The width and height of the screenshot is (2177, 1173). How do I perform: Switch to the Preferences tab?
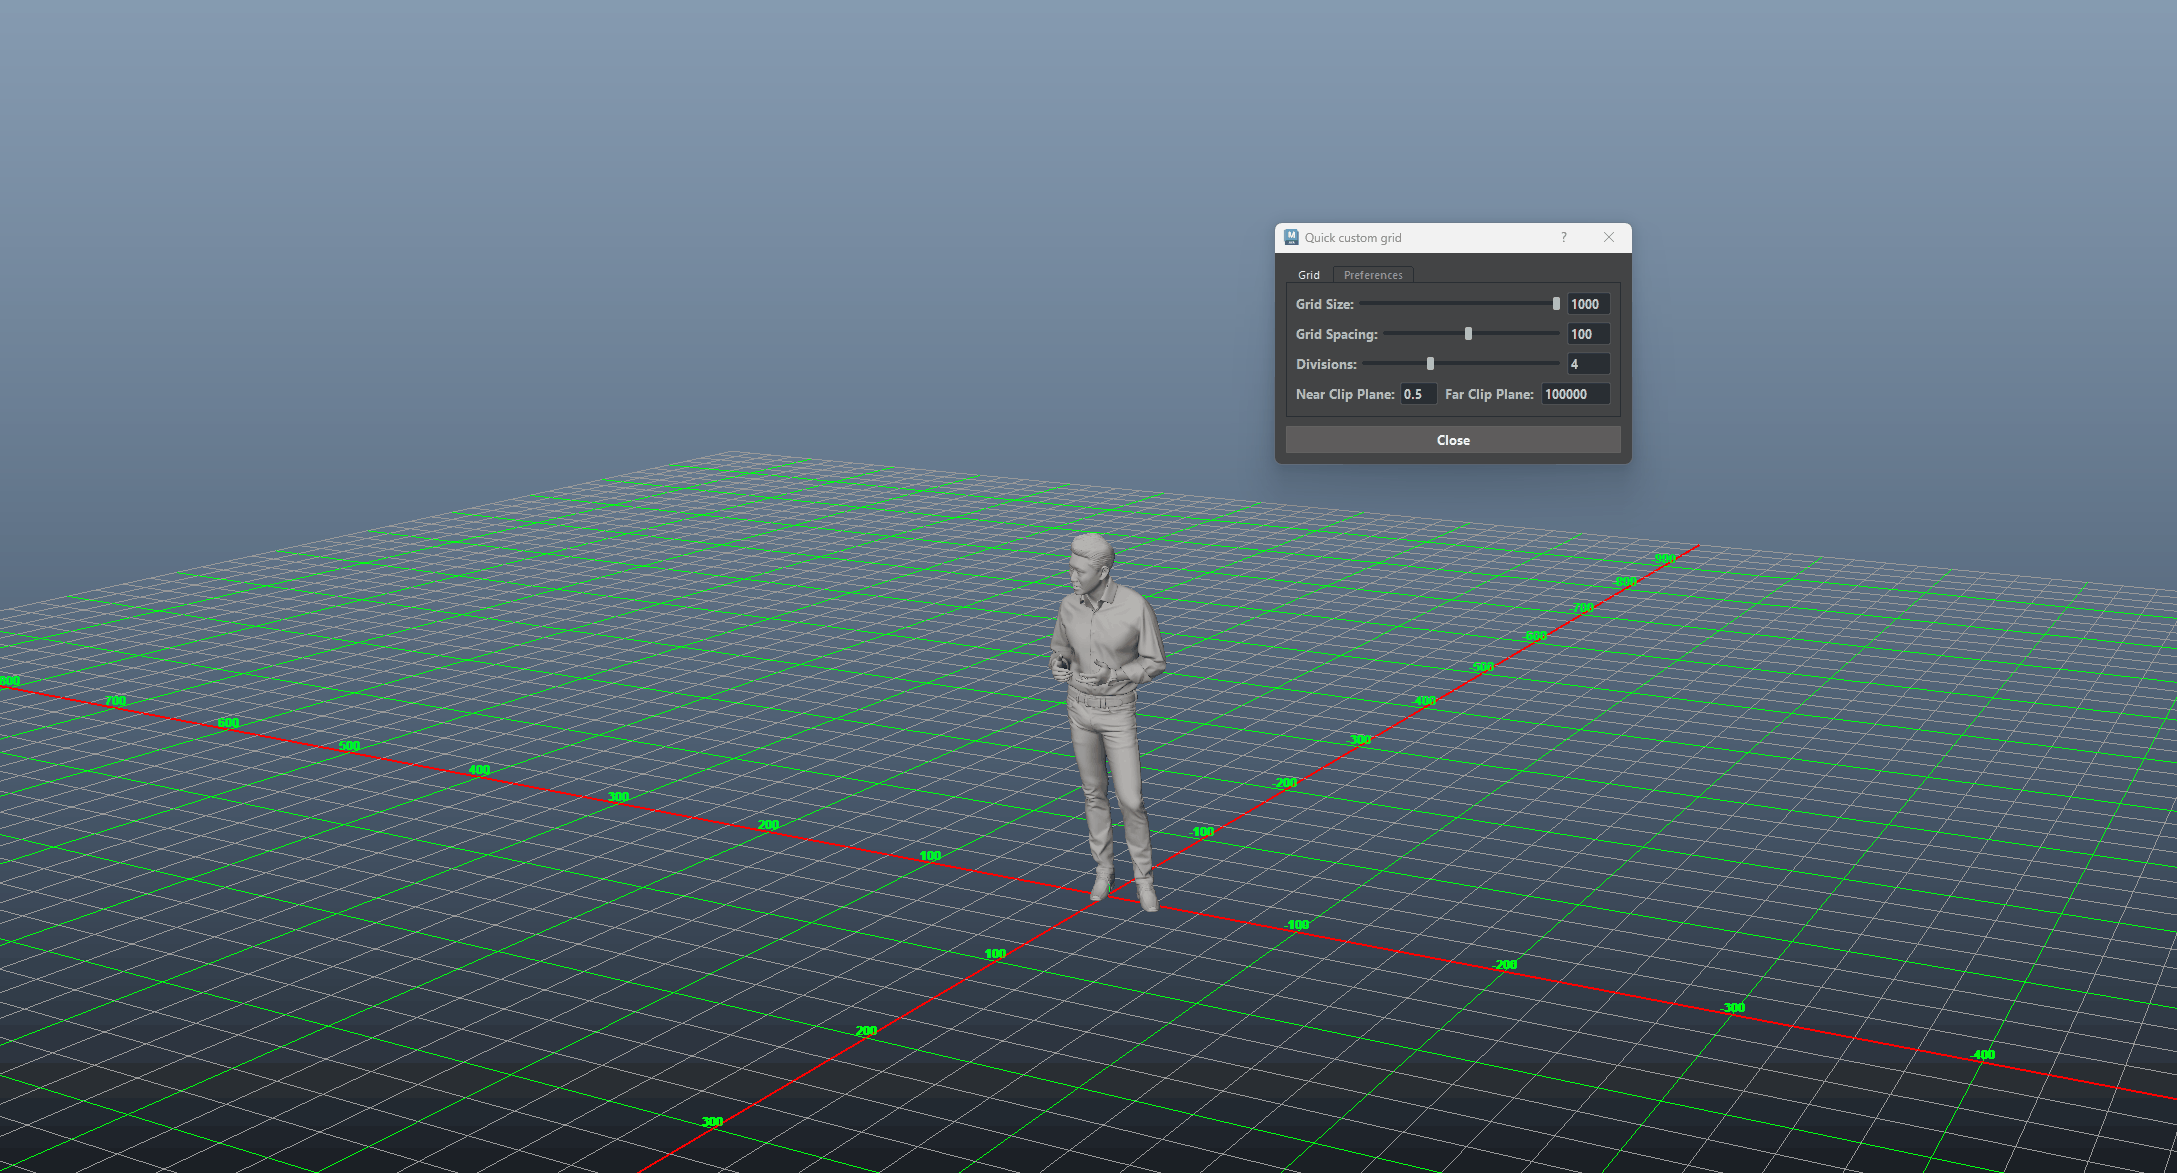coord(1373,275)
